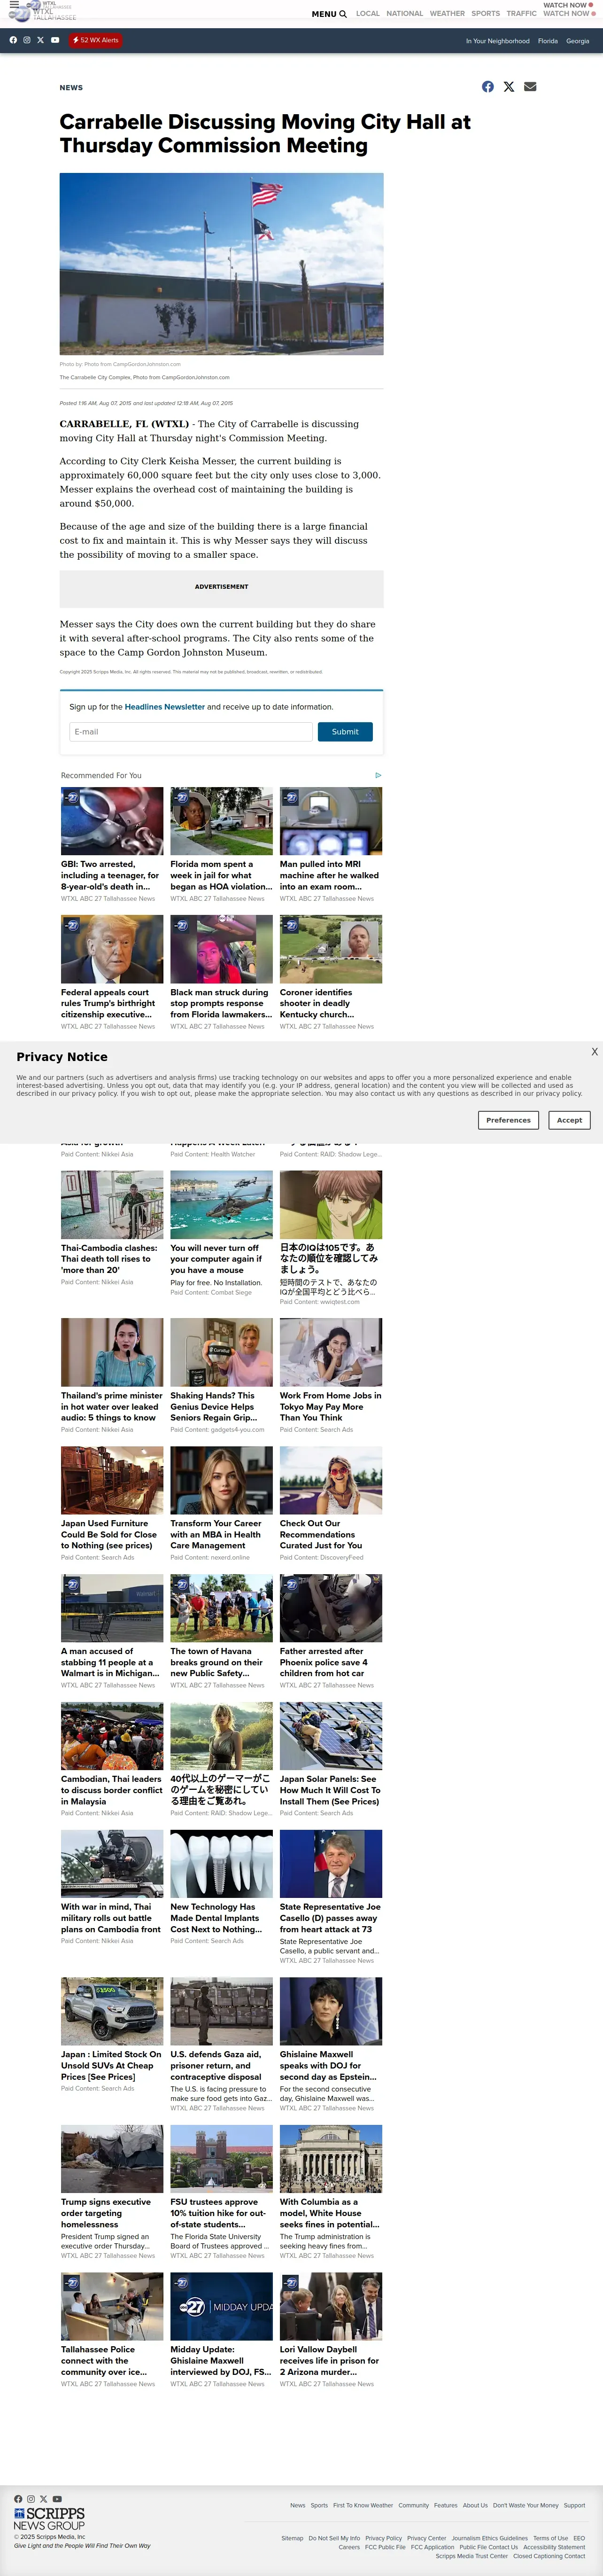Click Instagram icon in top bar

26,40
